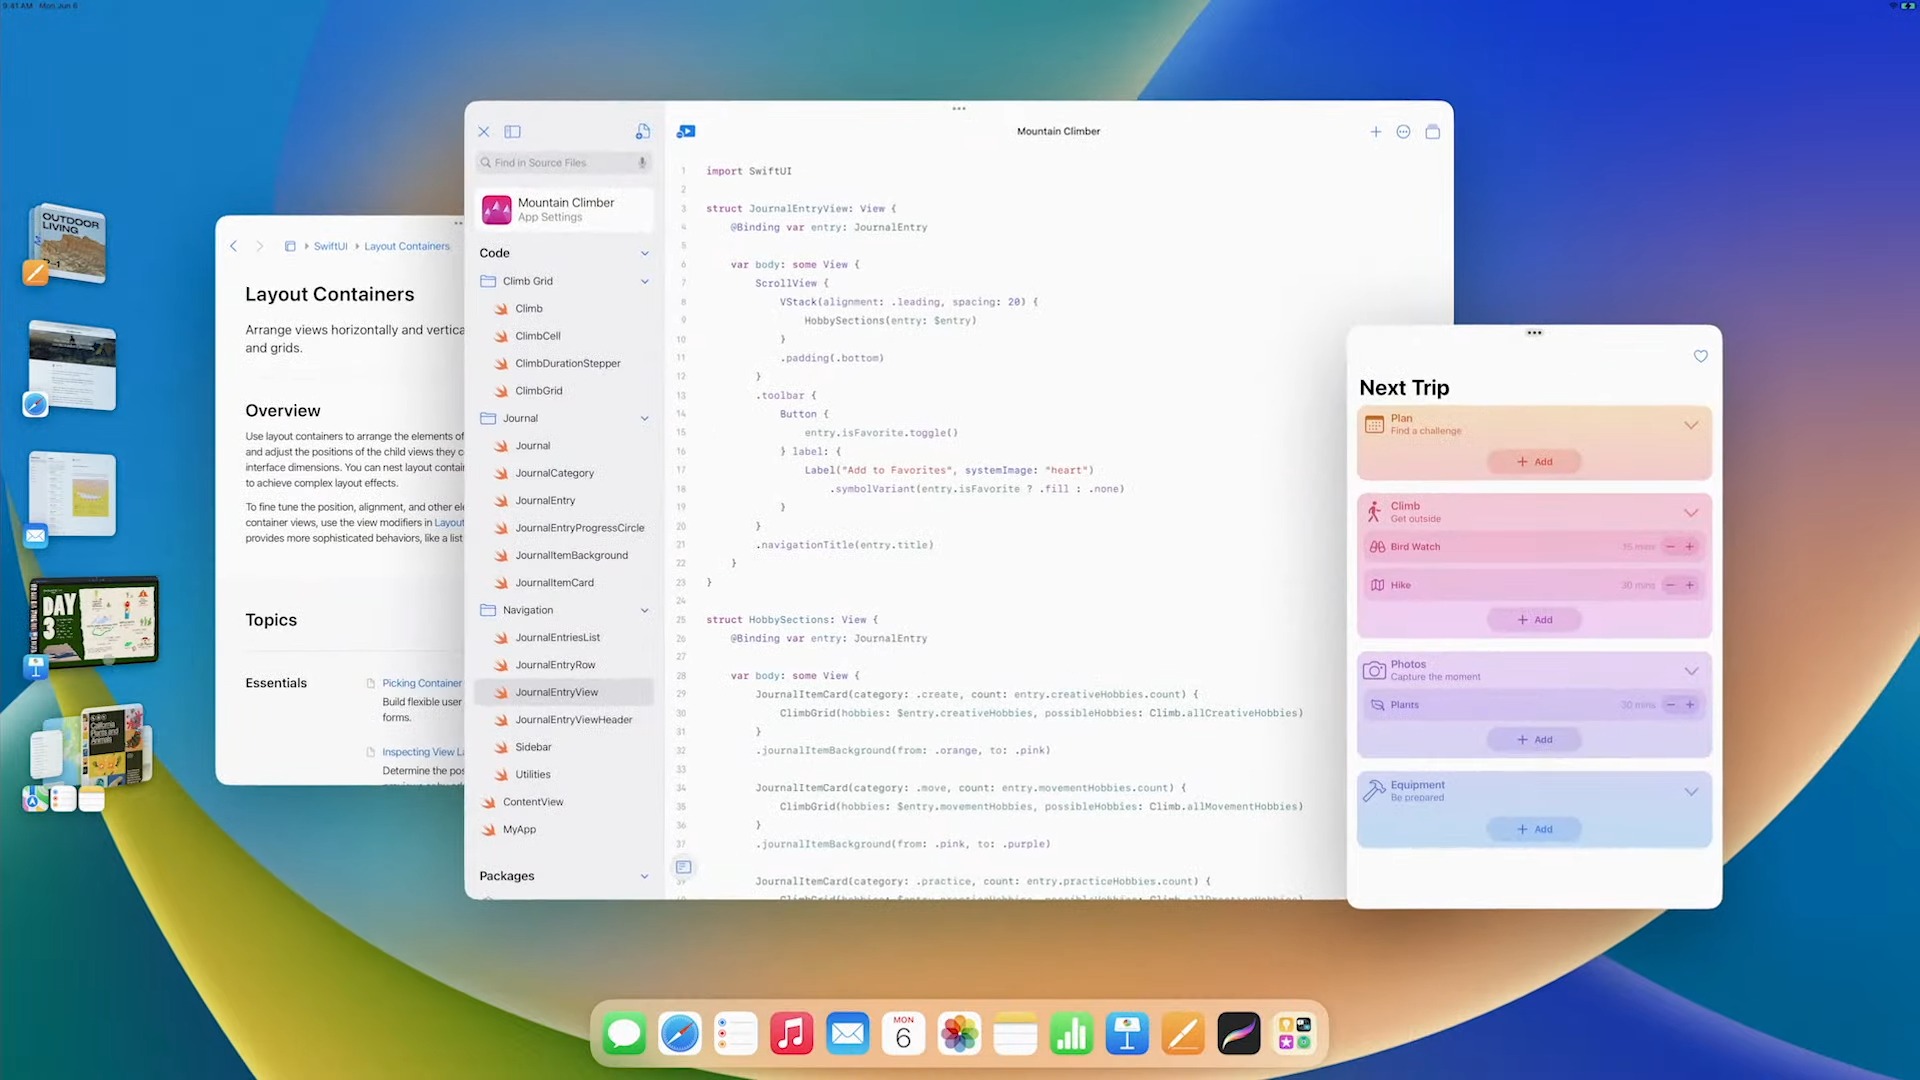
Task: Click the Add button under Photos section
Action: (x=1534, y=738)
